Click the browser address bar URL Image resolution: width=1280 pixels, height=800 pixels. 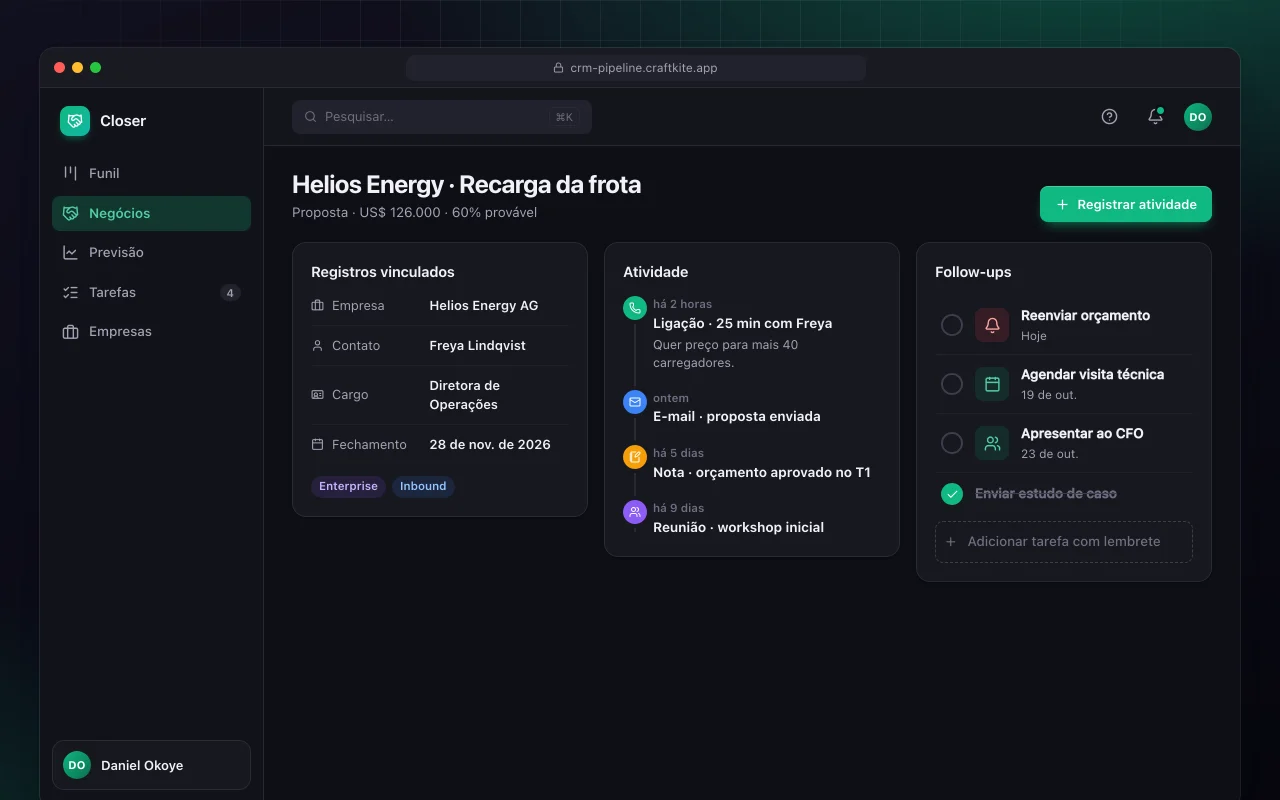[636, 68]
